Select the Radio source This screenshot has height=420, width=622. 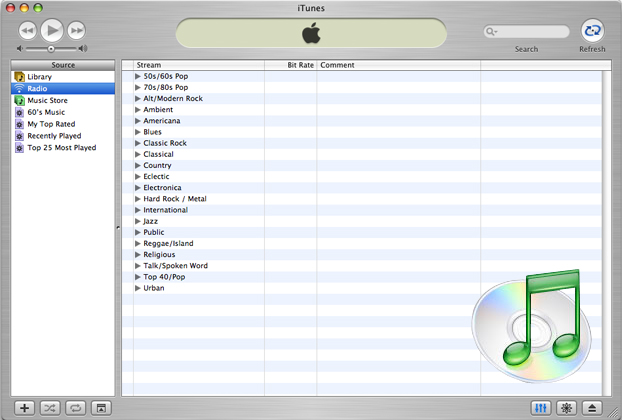[x=63, y=88]
